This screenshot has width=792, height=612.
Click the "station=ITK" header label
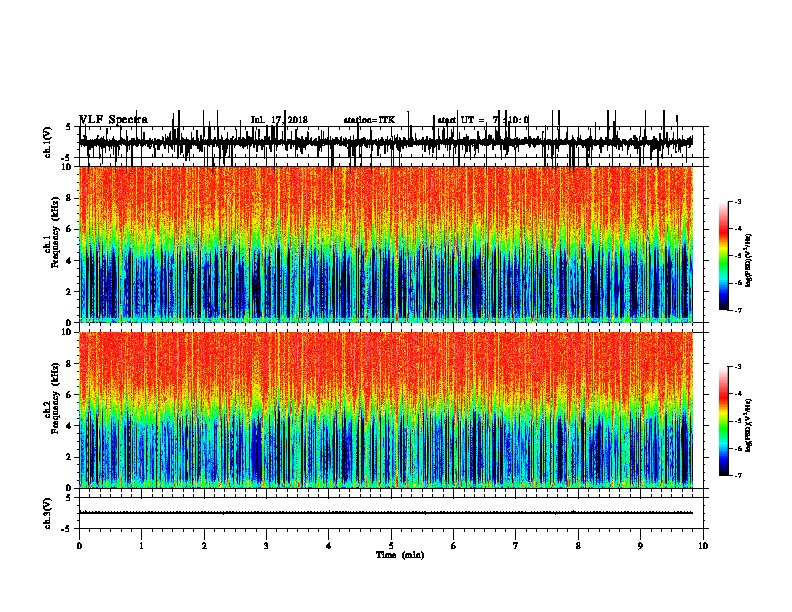370,120
